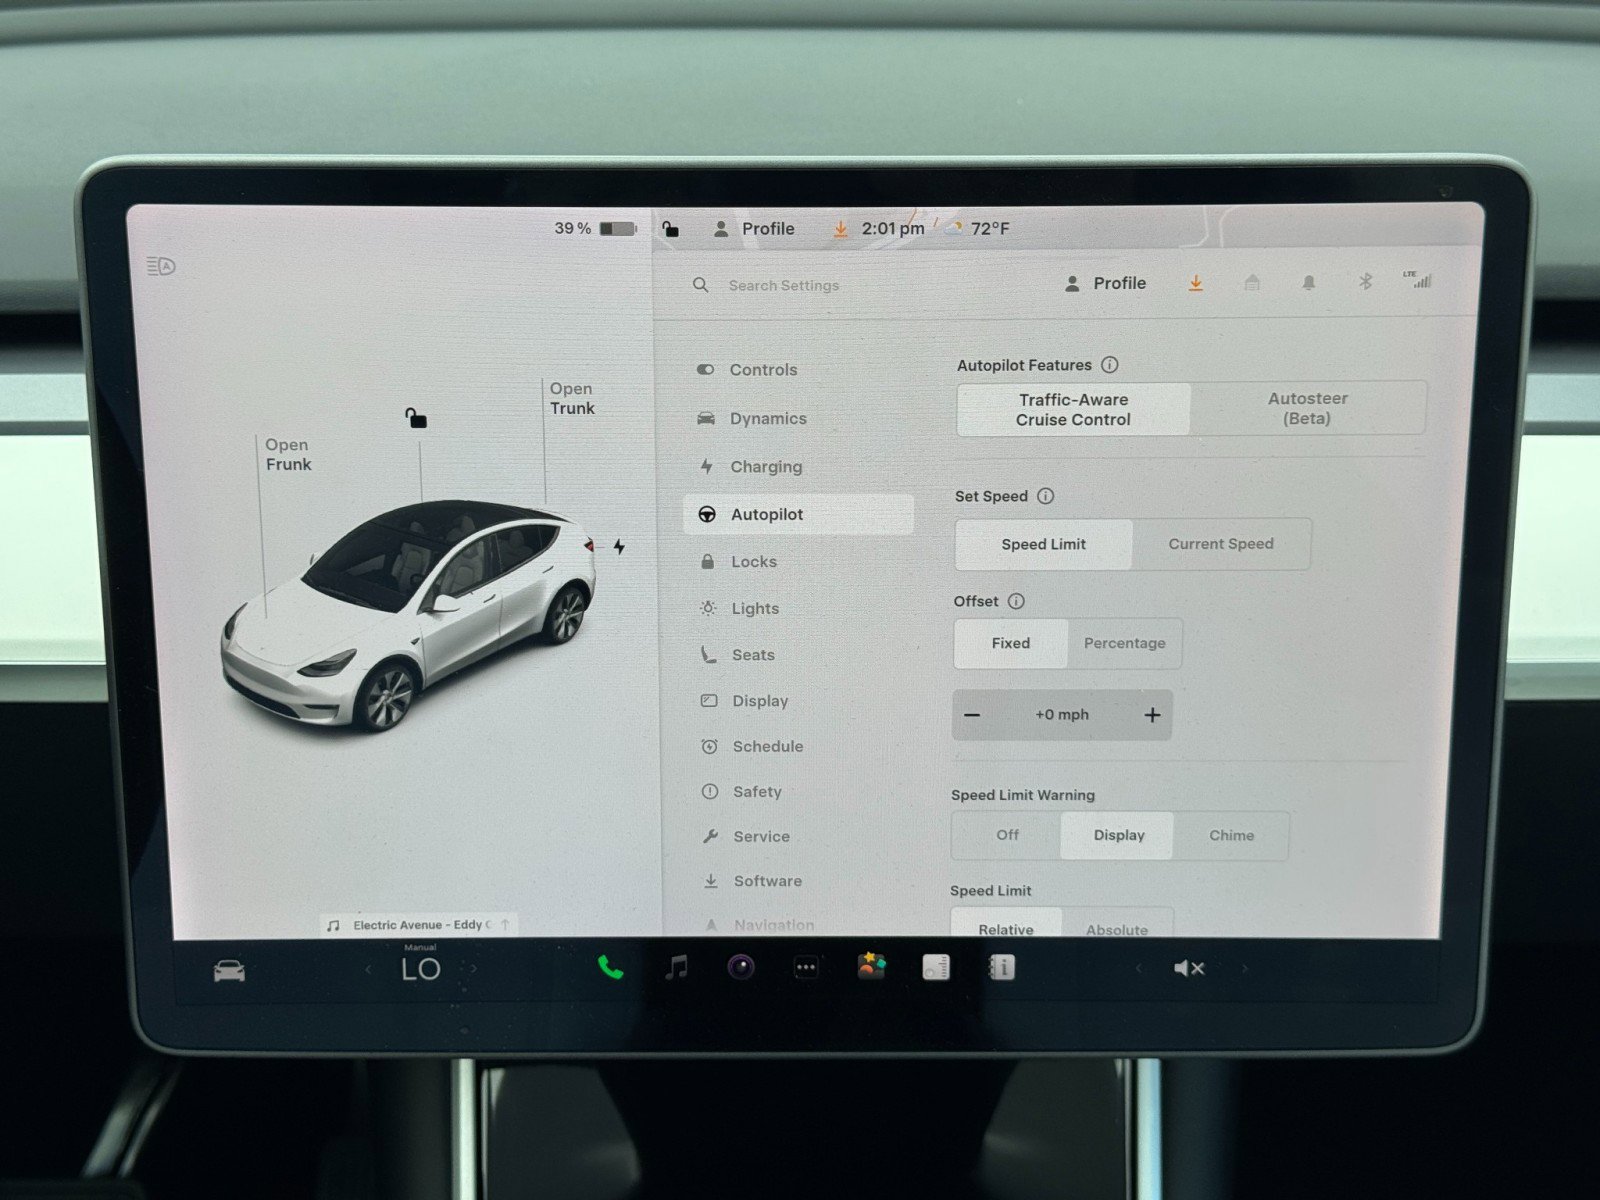Switch Set Speed to Current Speed
Screen dimensions: 1600x1200
coord(1221,544)
